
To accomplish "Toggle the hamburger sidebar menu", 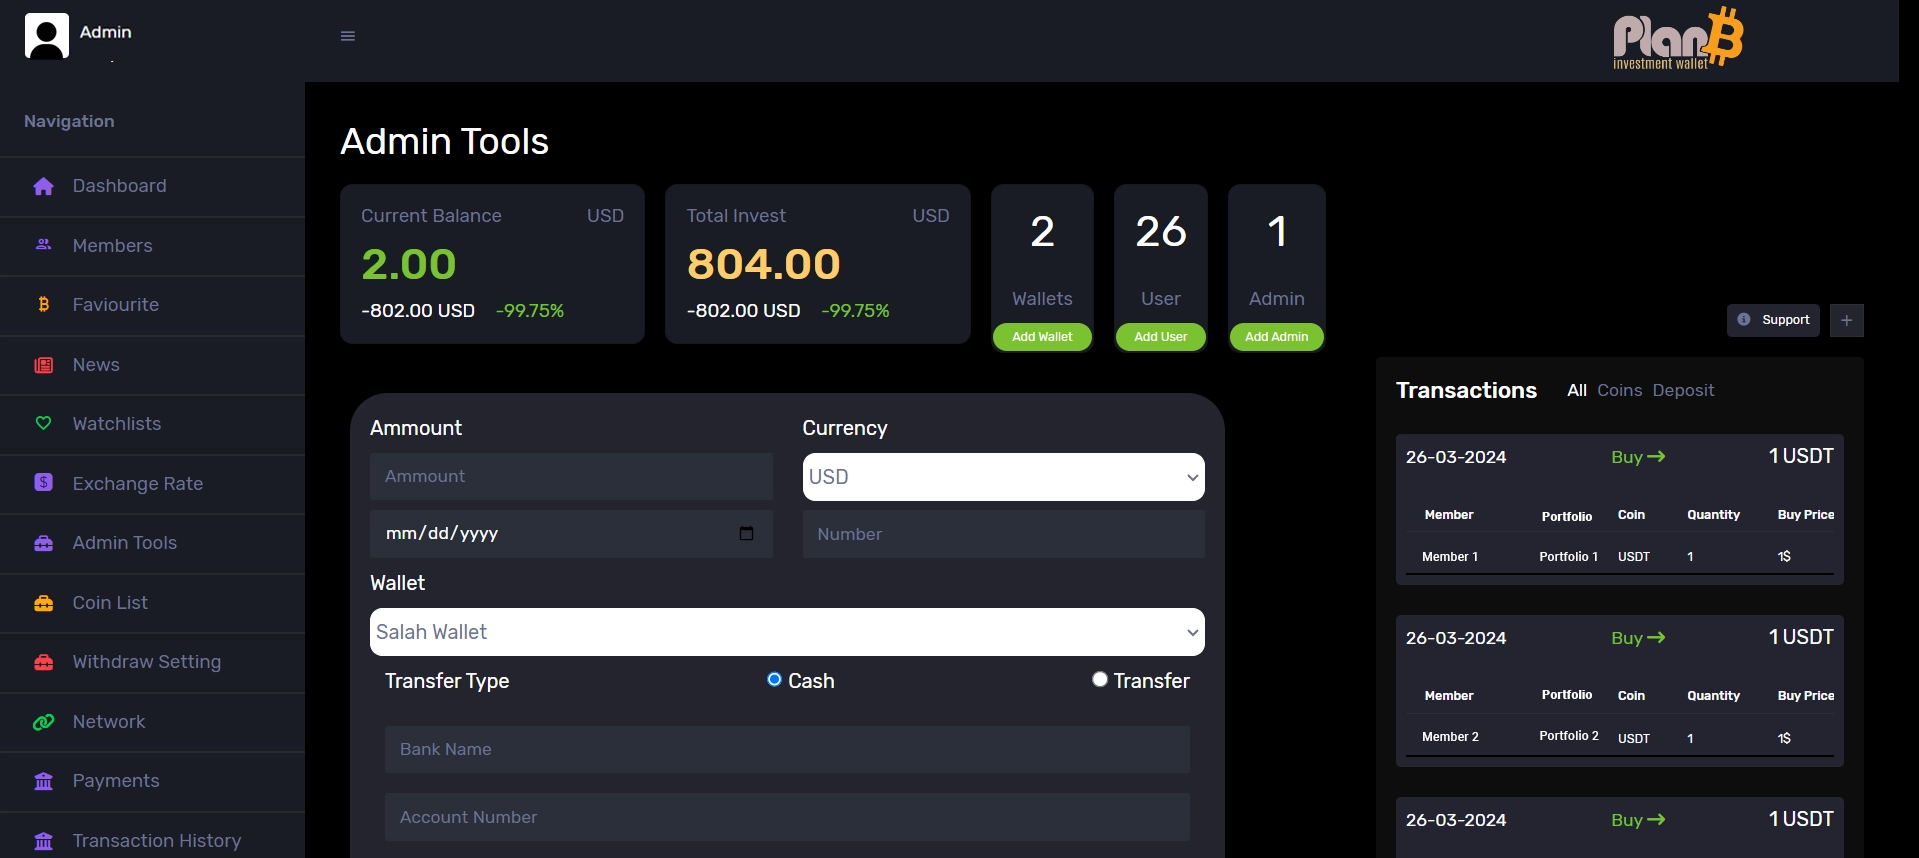I will pos(348,36).
